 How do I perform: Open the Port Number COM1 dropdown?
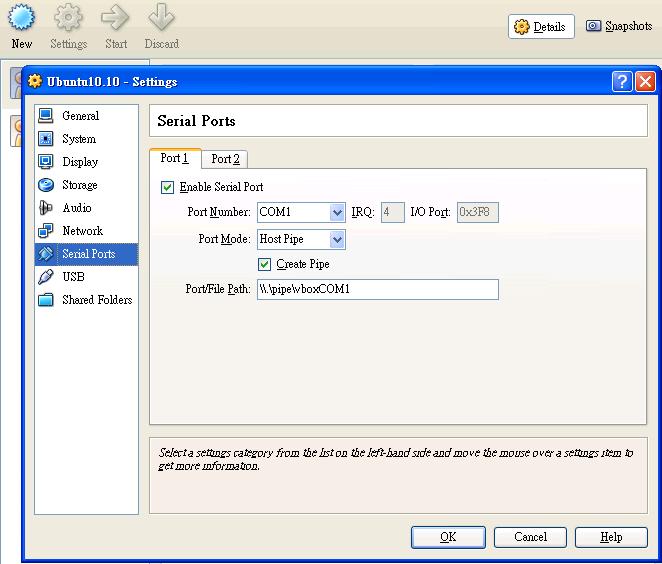pyautogui.click(x=301, y=212)
